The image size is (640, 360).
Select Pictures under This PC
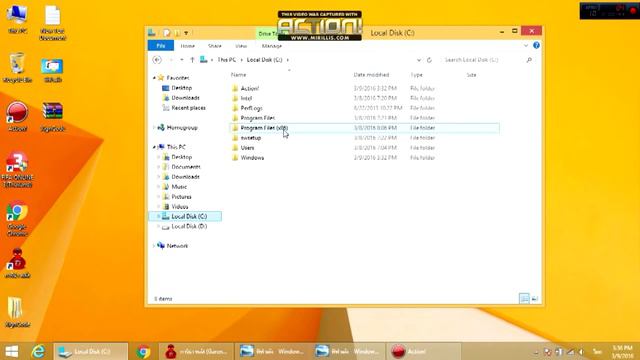(181, 196)
